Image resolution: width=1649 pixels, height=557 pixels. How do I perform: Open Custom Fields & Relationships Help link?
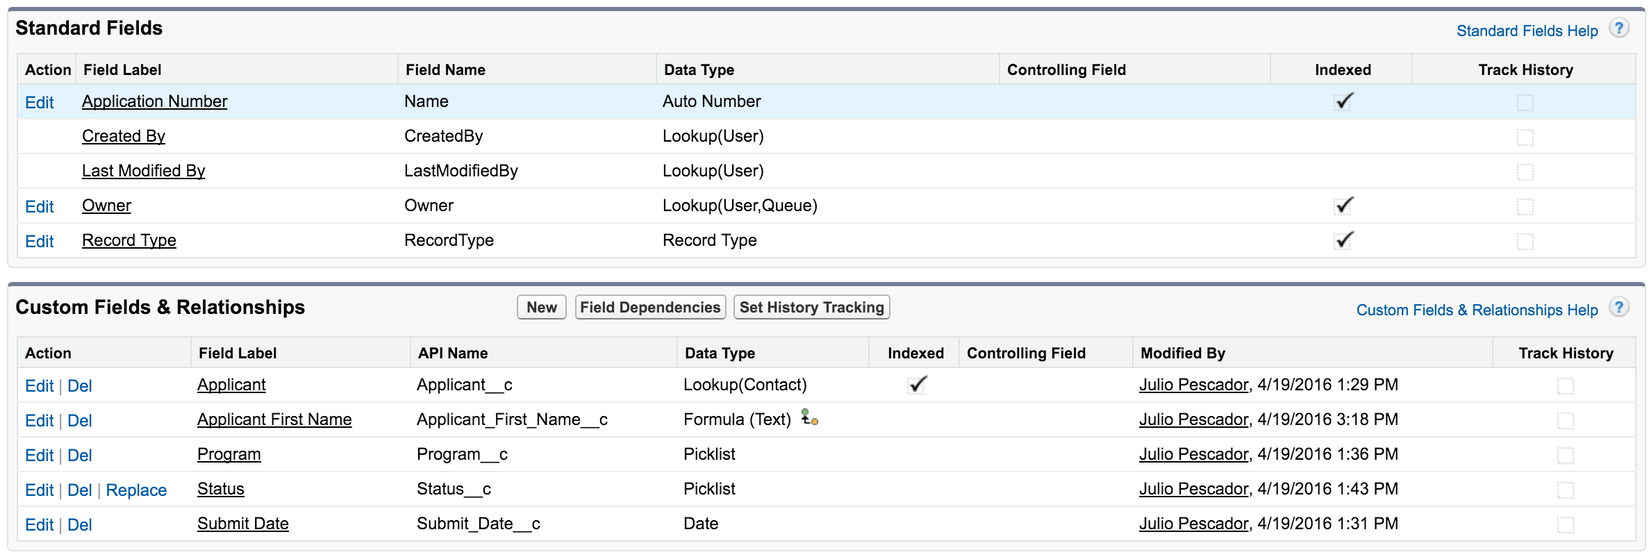(x=1477, y=310)
